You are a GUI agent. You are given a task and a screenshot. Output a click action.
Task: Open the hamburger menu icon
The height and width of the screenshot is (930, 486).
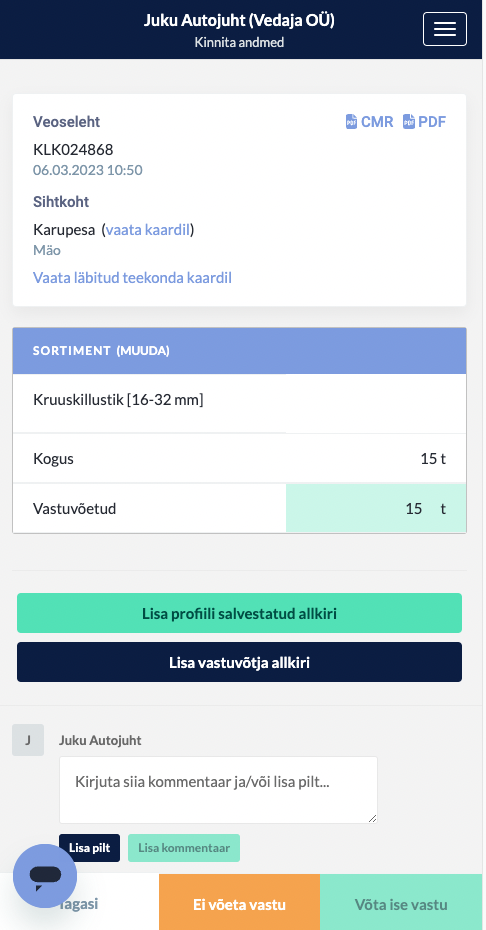[444, 29]
